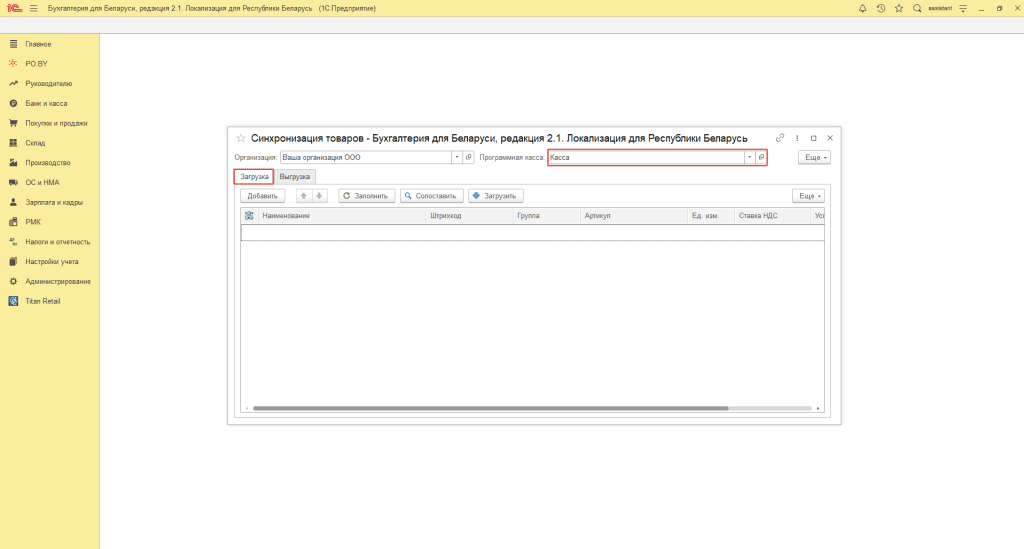Click Сопоставить button

pos(432,196)
